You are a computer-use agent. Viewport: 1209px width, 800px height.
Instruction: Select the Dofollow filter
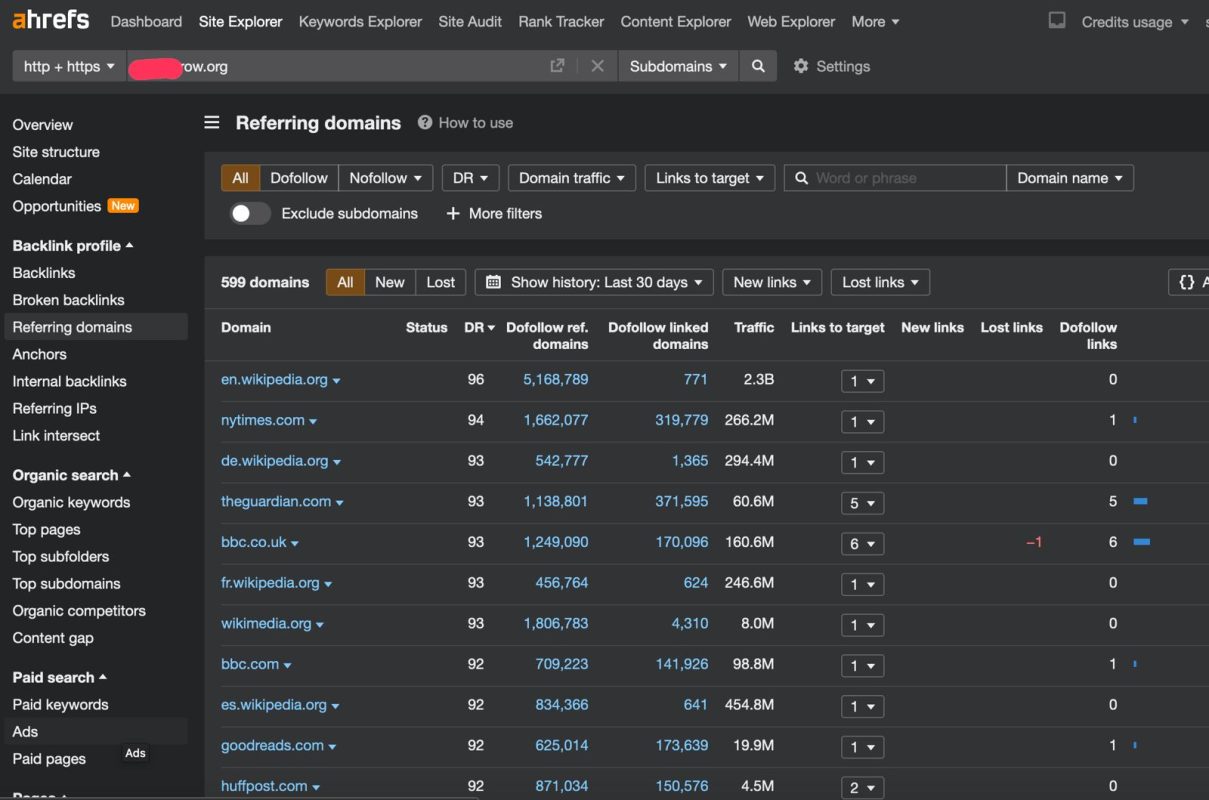[299, 178]
